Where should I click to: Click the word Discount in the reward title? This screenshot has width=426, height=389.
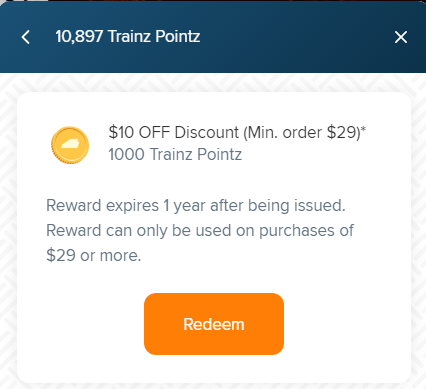(x=207, y=132)
